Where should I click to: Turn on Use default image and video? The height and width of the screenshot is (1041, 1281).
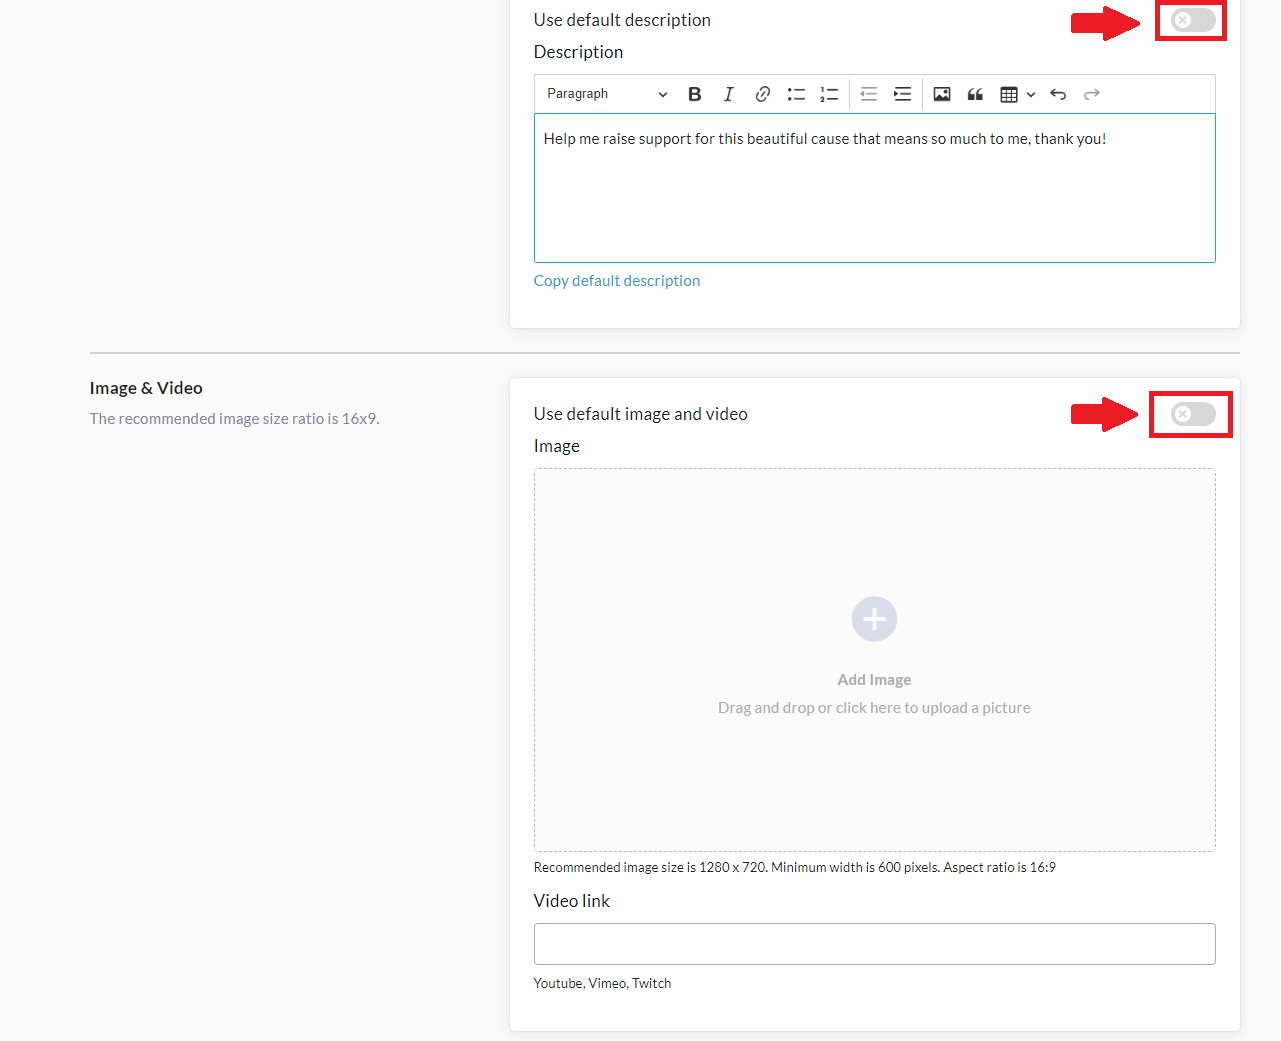point(1193,414)
